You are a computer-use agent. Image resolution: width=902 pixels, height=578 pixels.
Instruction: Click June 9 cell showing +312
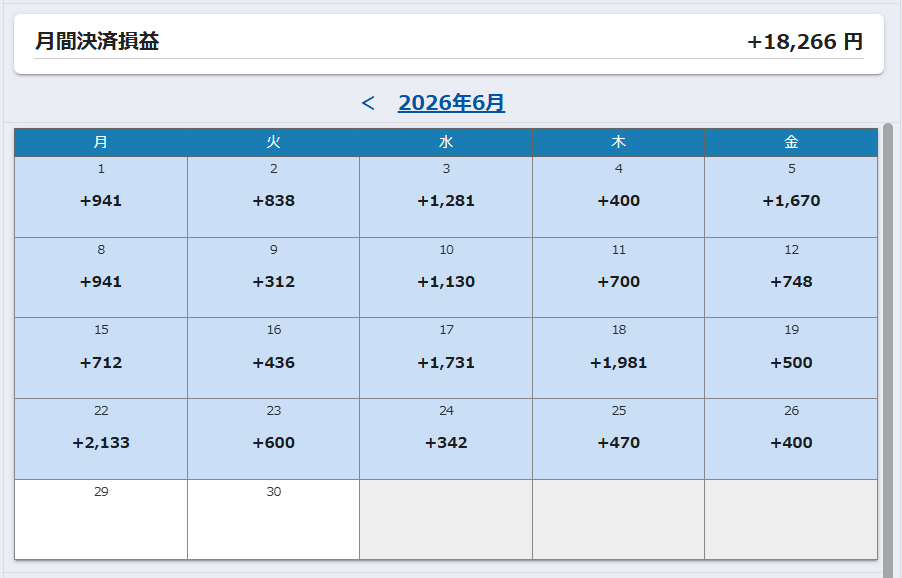click(x=273, y=277)
